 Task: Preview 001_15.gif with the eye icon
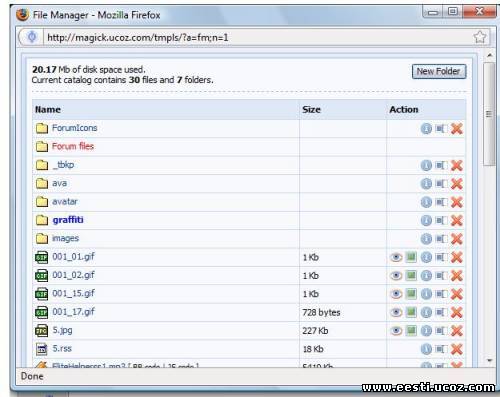[396, 294]
